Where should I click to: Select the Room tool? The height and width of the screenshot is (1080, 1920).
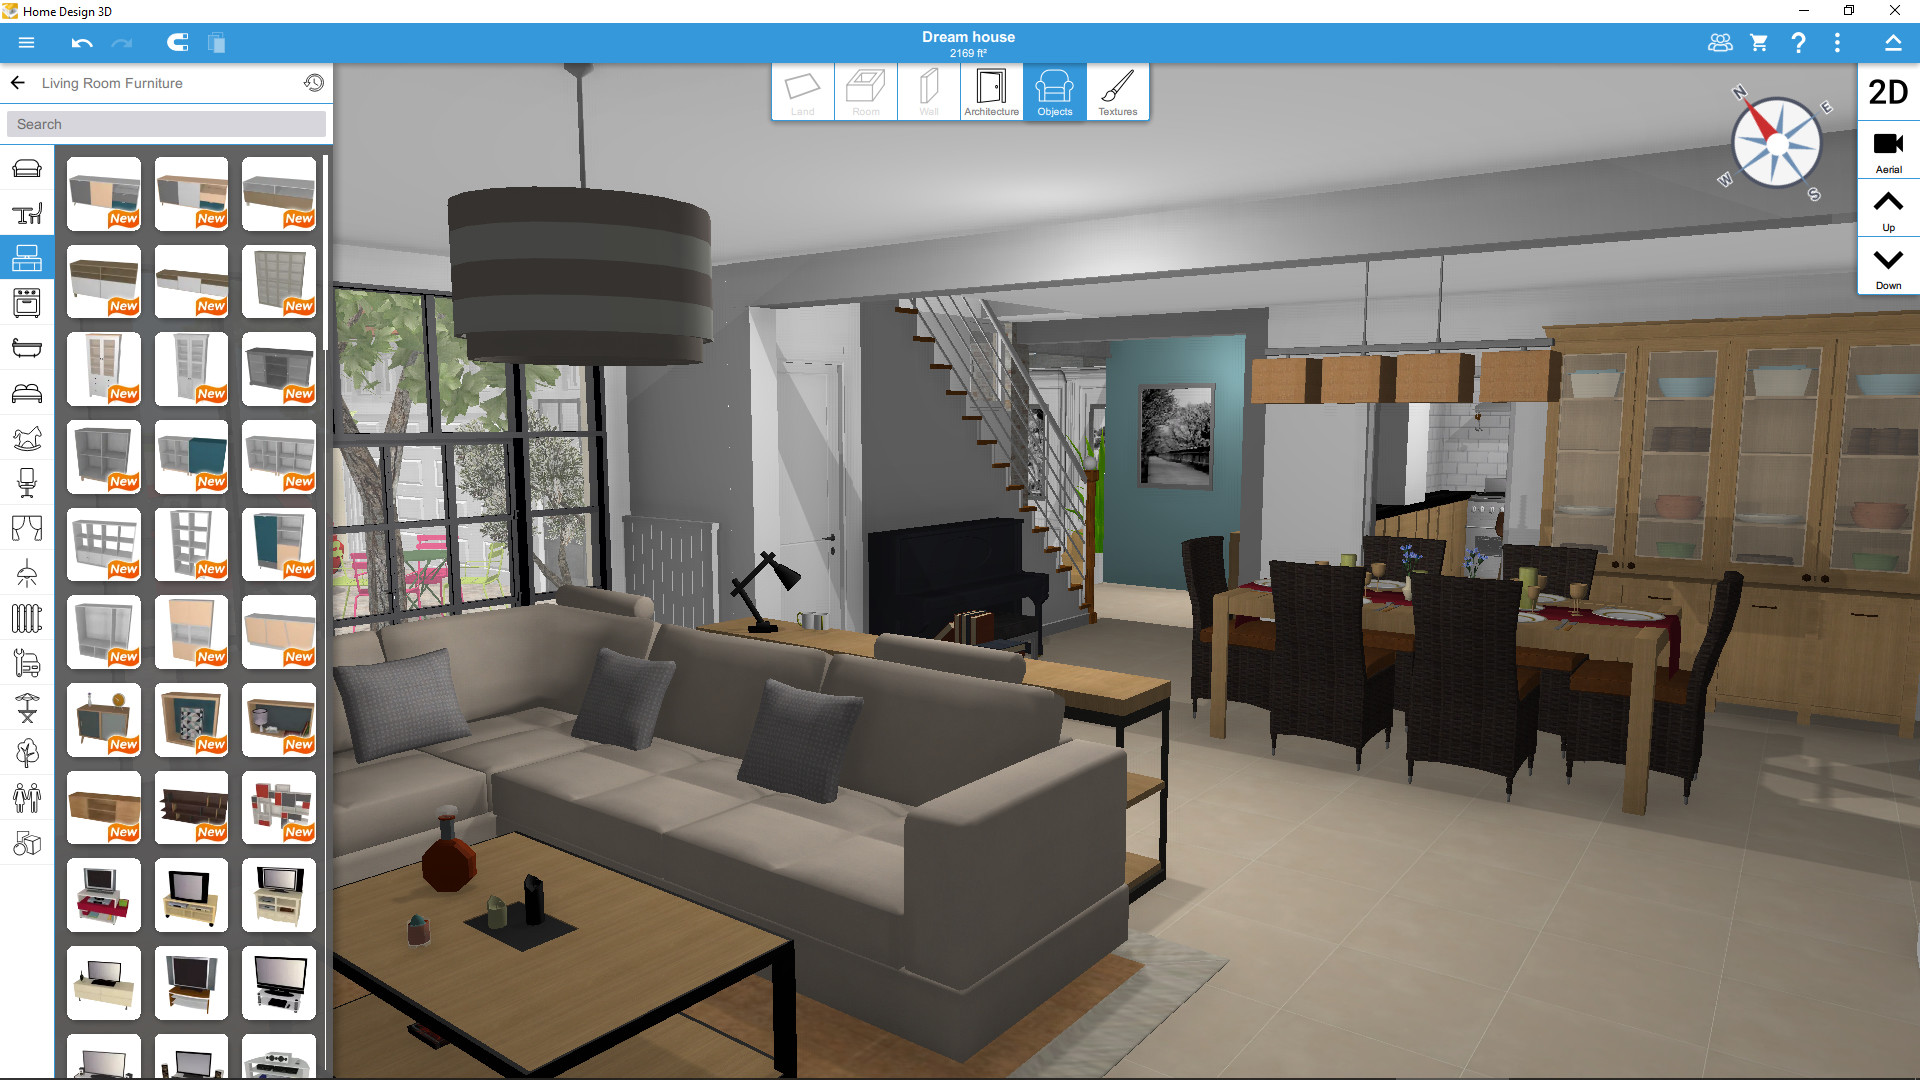tap(864, 88)
